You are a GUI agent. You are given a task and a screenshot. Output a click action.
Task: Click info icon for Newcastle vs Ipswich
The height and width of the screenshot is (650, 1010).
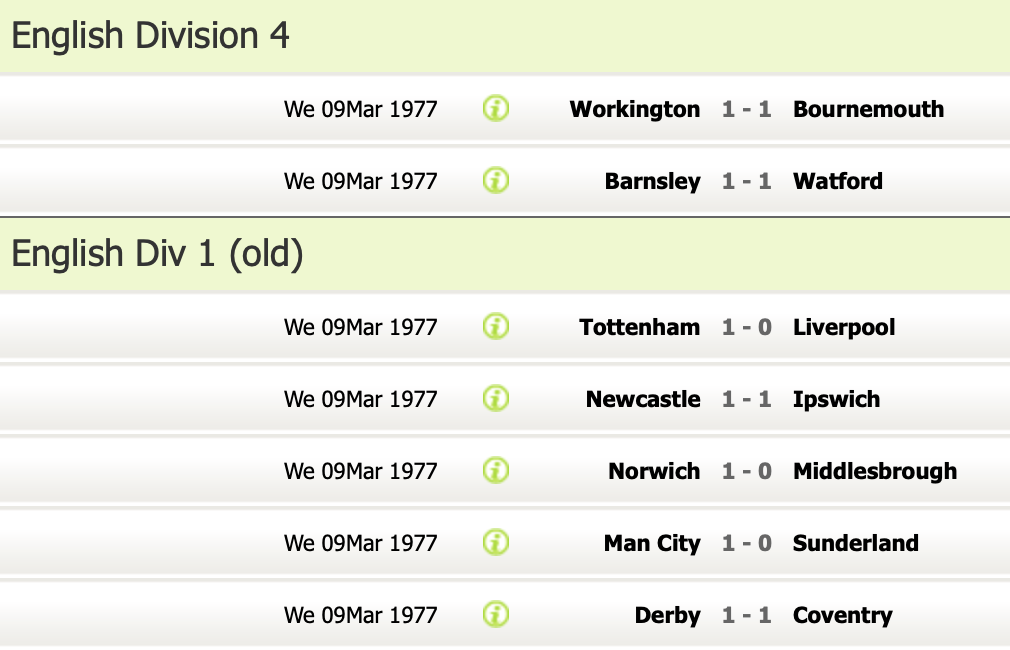(x=496, y=399)
